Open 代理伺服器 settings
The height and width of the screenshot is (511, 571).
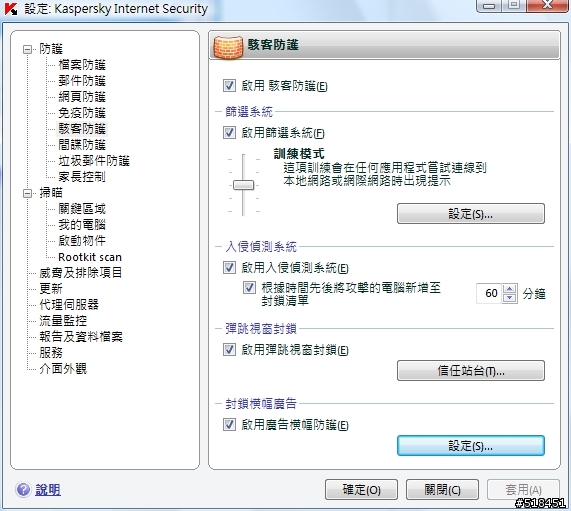[69, 305]
